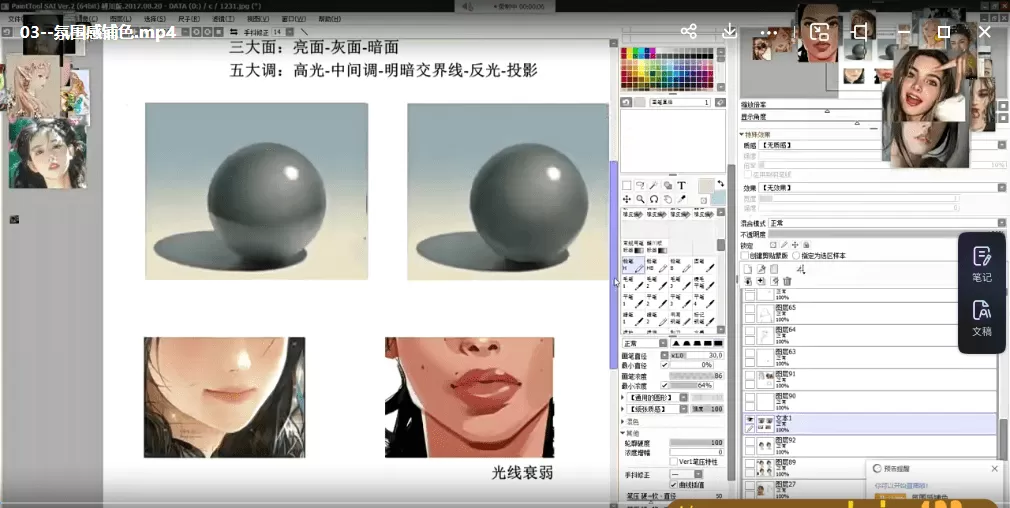Open the girl portrait reference thumbnail on left
1010x508 pixels.
pos(48,153)
